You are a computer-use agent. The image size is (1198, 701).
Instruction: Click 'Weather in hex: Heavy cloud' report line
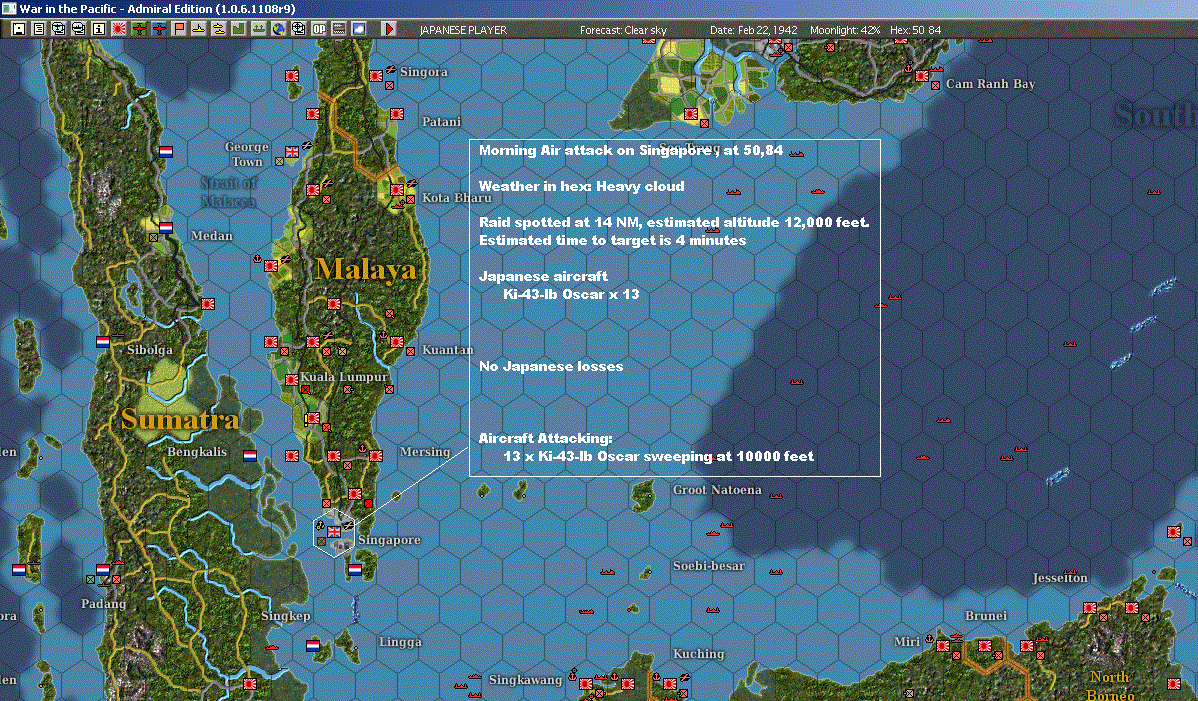pyautogui.click(x=581, y=186)
